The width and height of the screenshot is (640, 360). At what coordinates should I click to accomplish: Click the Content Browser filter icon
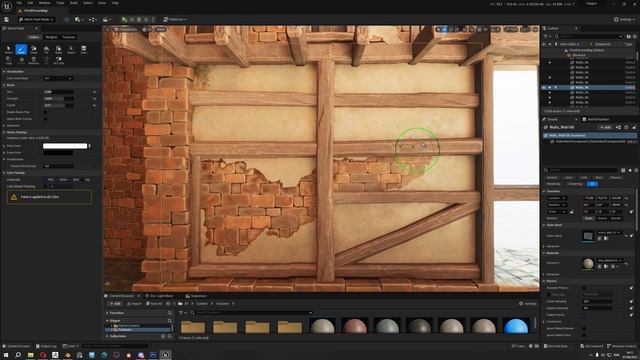coord(182,313)
